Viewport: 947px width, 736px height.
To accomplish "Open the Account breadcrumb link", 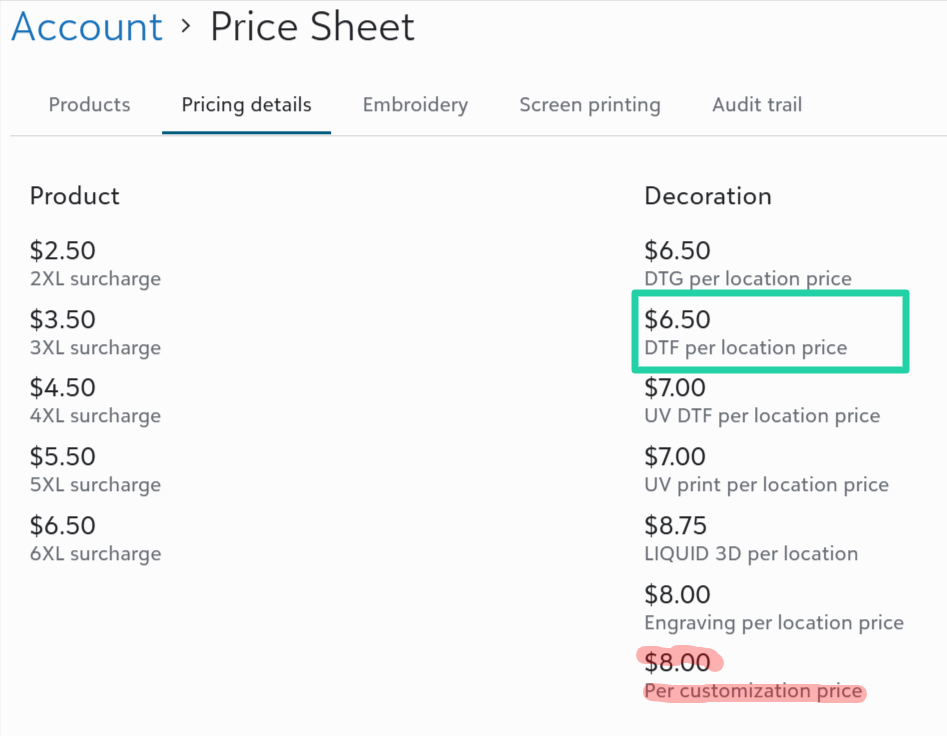I will pos(87,27).
